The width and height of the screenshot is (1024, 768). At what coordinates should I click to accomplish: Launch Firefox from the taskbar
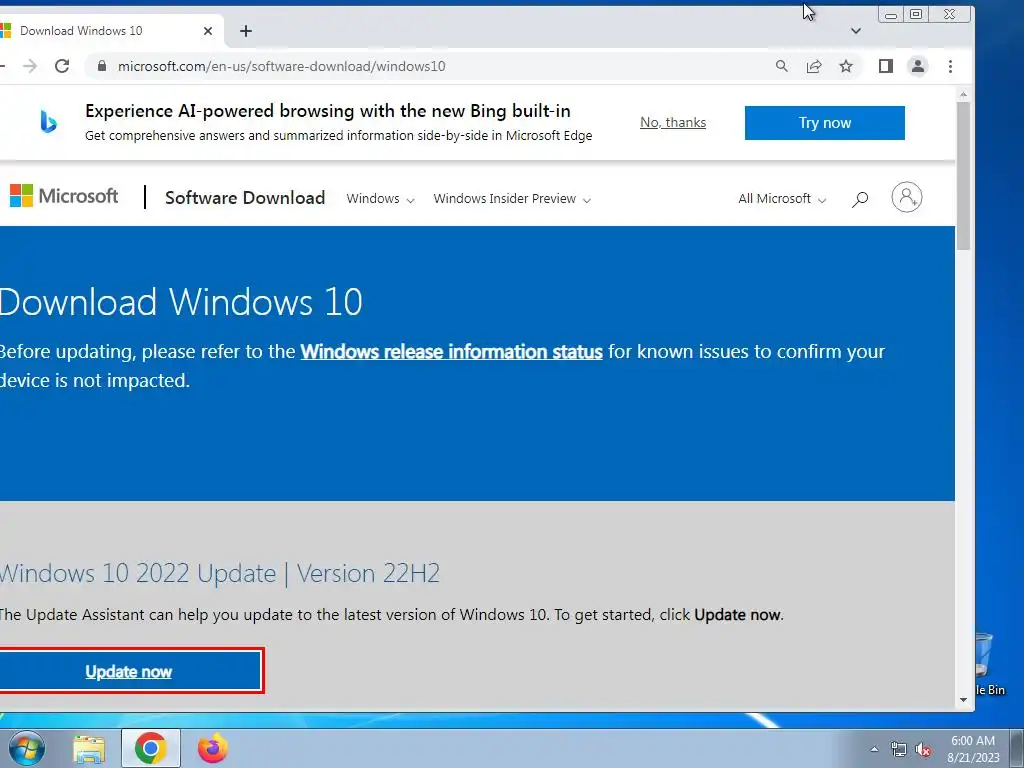[x=212, y=748]
